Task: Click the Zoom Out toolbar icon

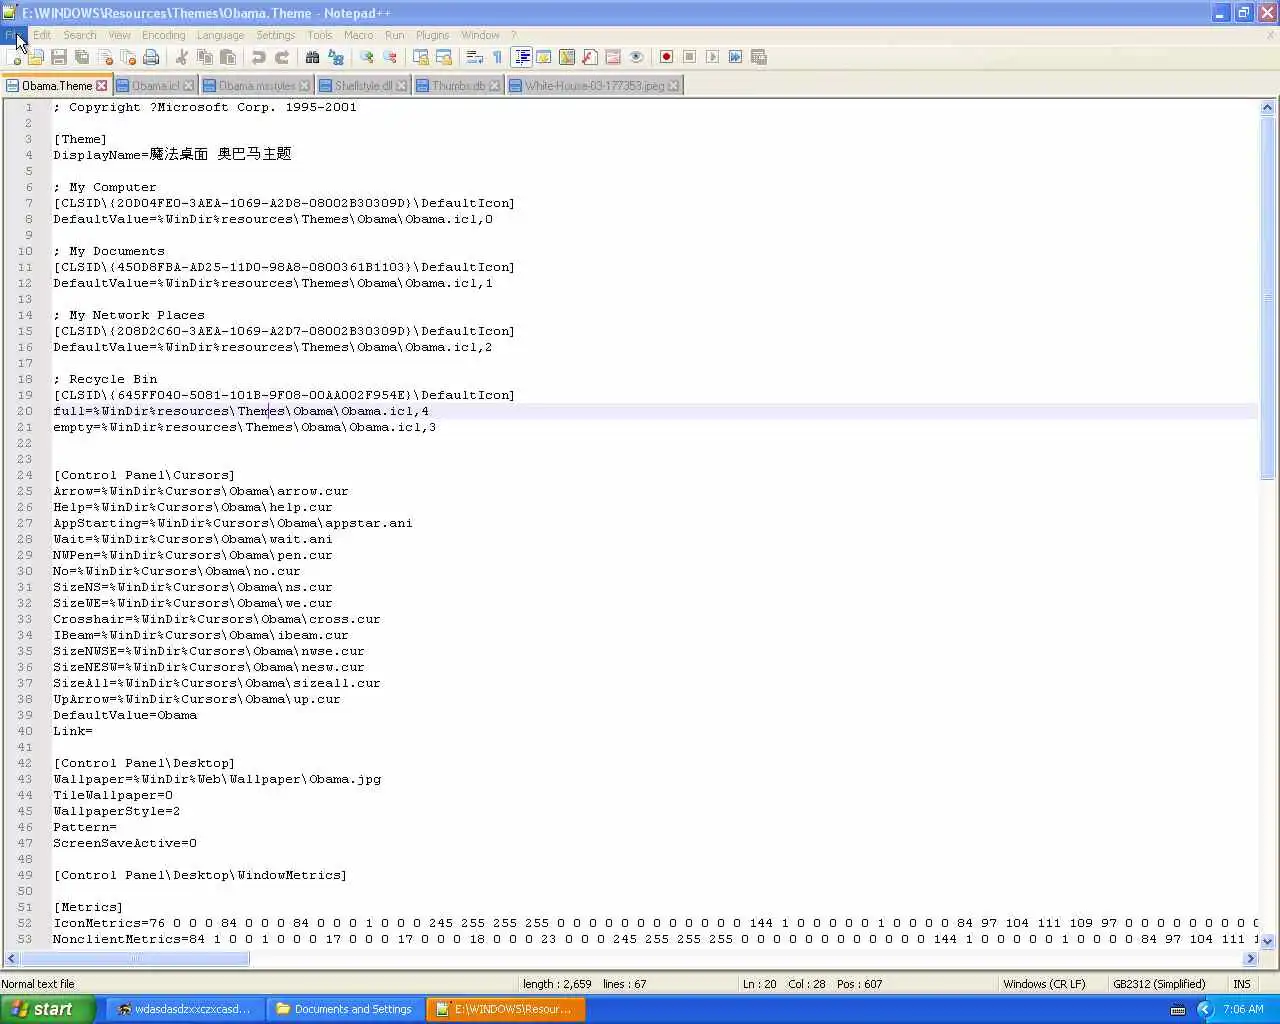Action: (x=390, y=57)
